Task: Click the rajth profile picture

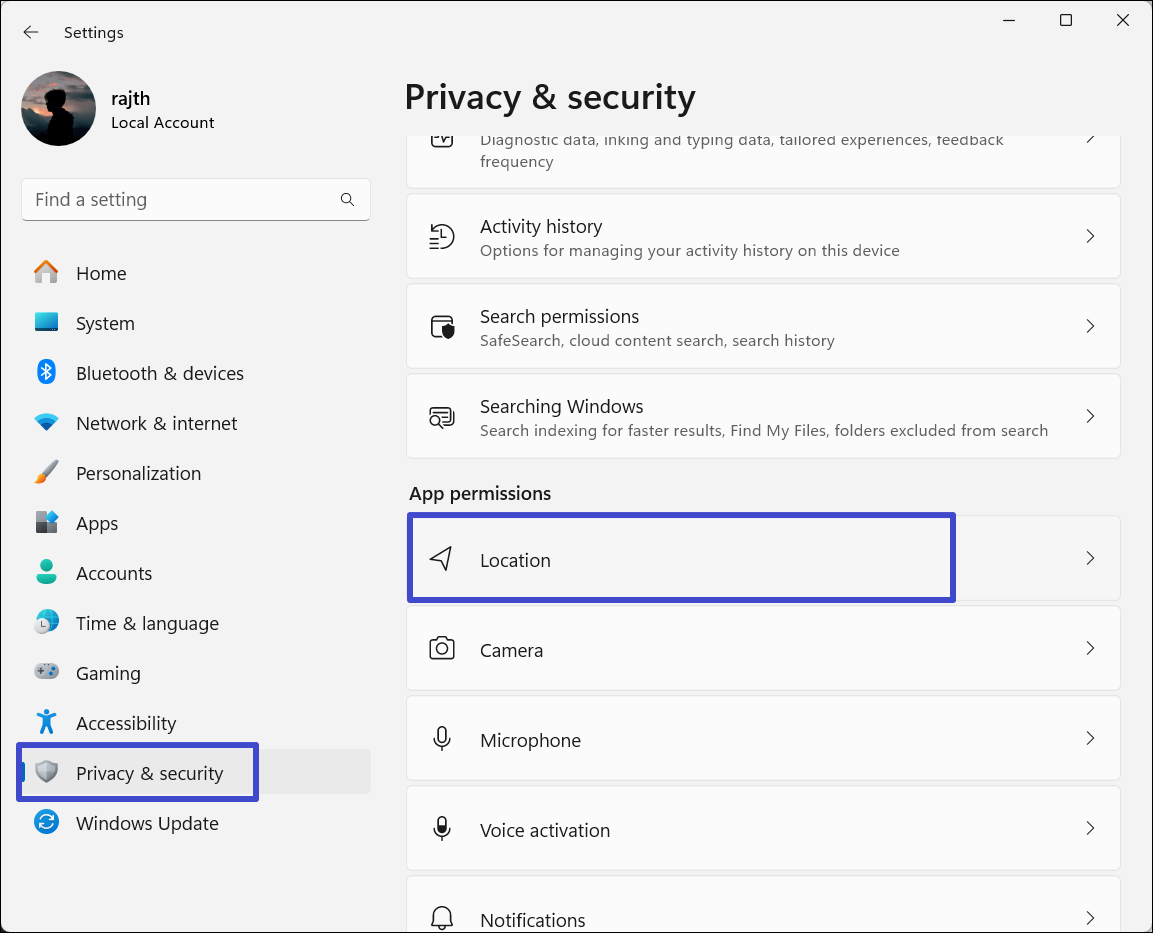Action: 59,108
